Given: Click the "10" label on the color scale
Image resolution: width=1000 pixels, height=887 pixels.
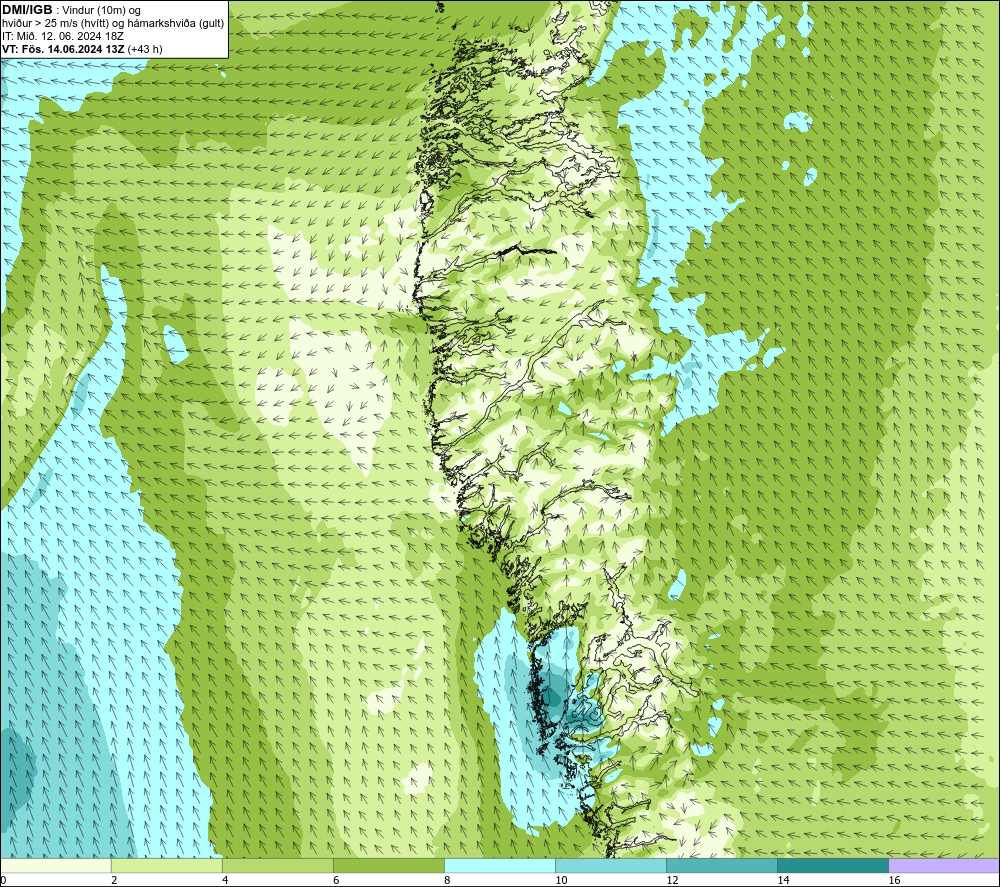Looking at the screenshot, I should tap(561, 881).
